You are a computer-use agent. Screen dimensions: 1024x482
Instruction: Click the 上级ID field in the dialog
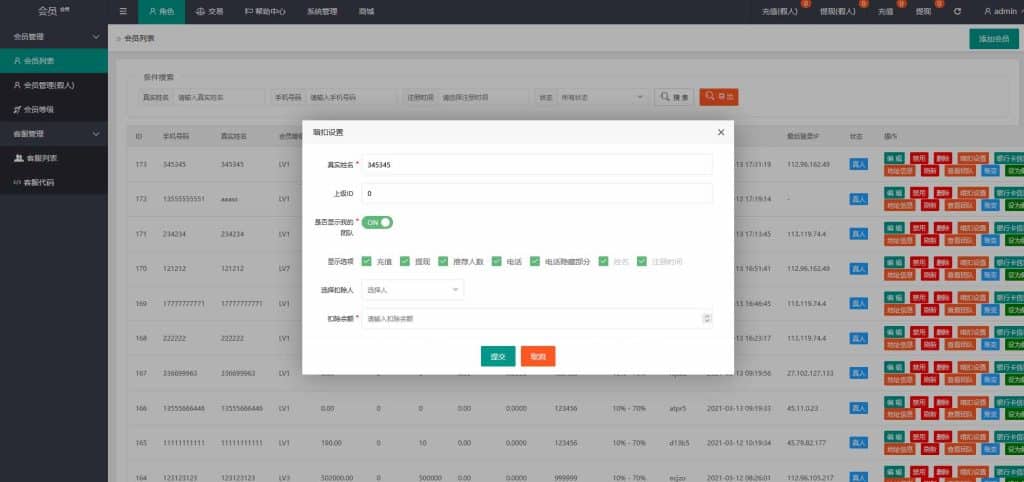pyautogui.click(x=537, y=193)
